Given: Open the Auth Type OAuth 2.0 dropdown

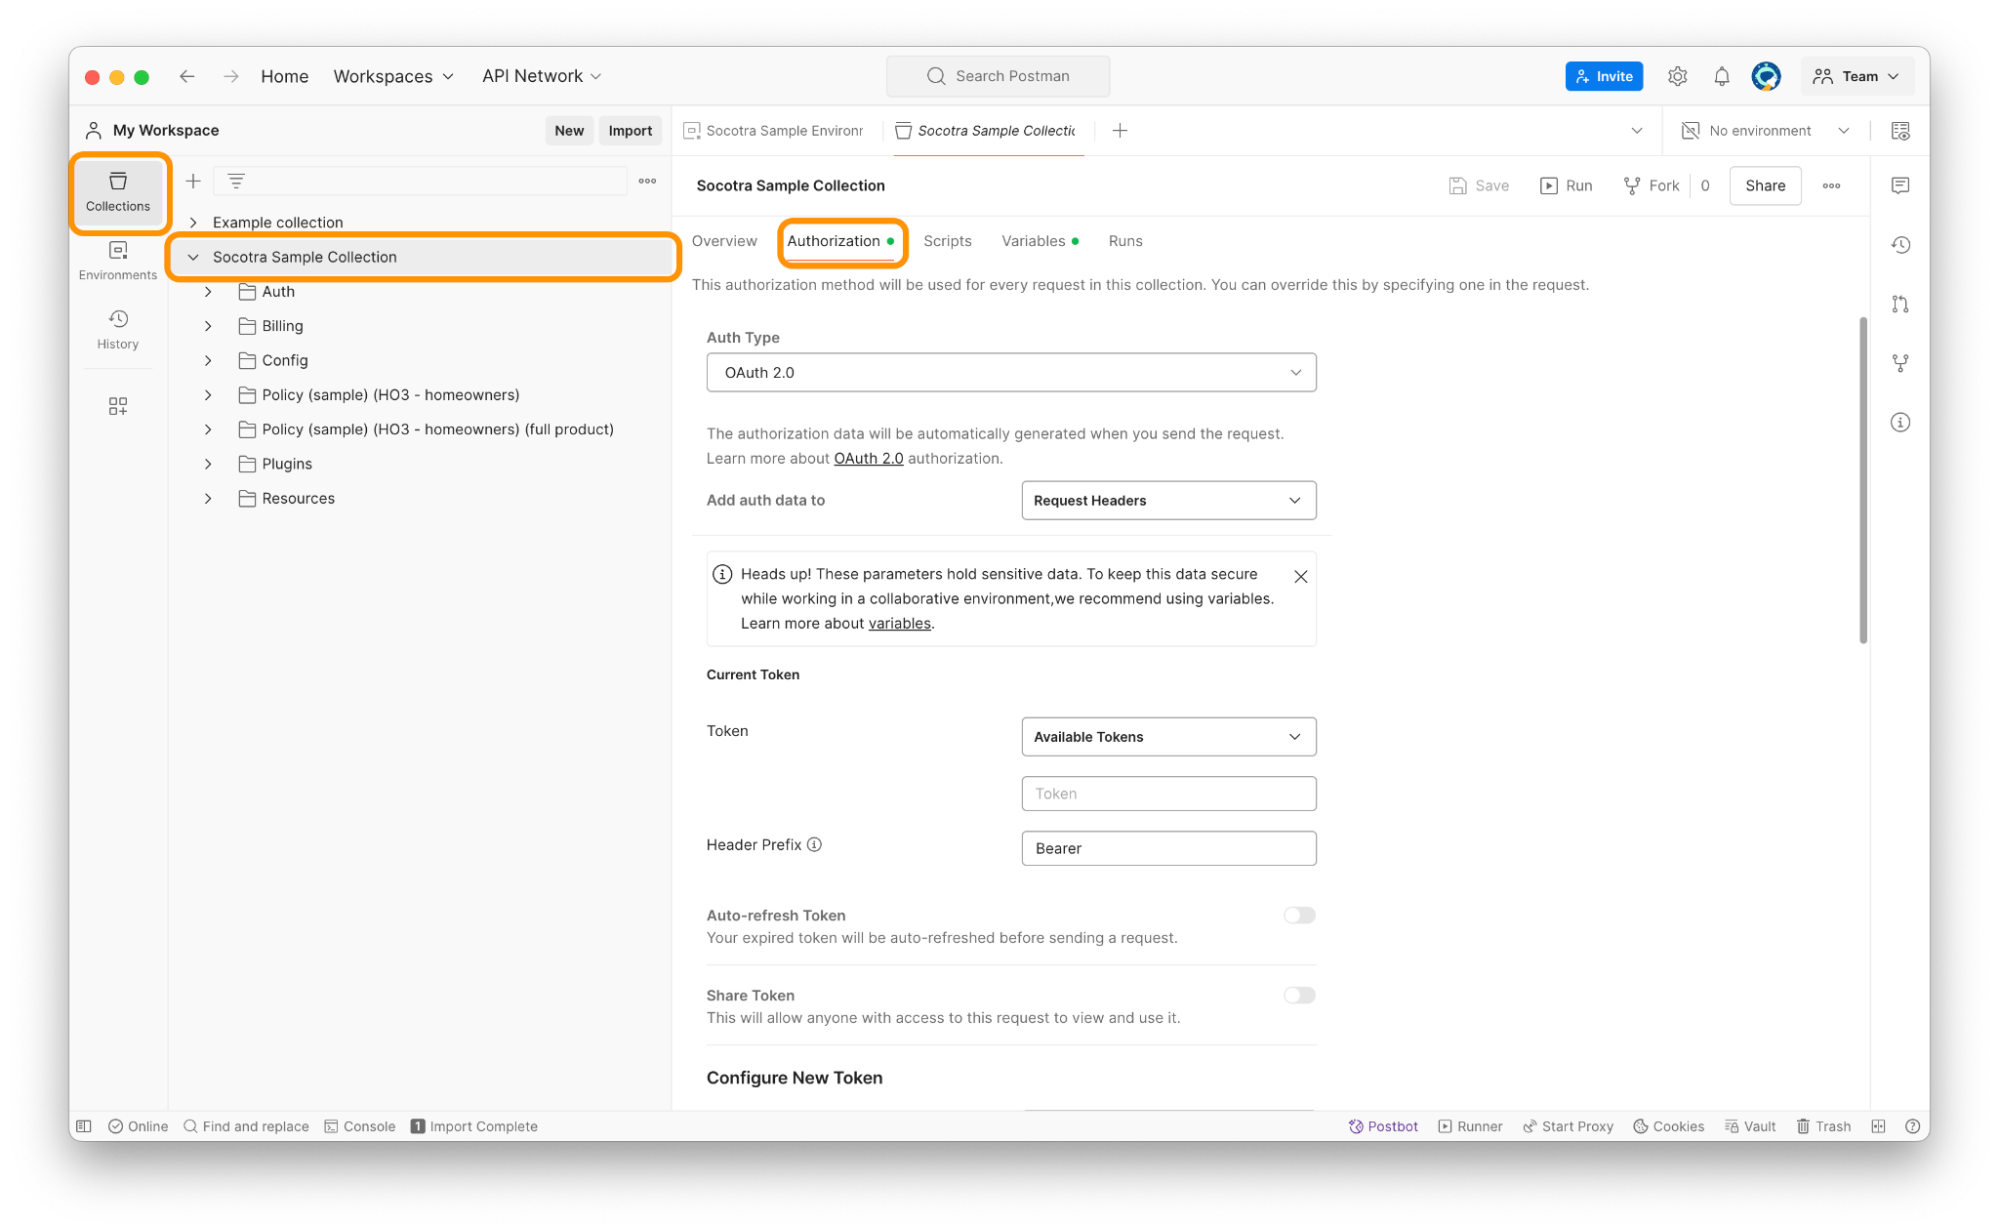Looking at the screenshot, I should coord(1010,372).
